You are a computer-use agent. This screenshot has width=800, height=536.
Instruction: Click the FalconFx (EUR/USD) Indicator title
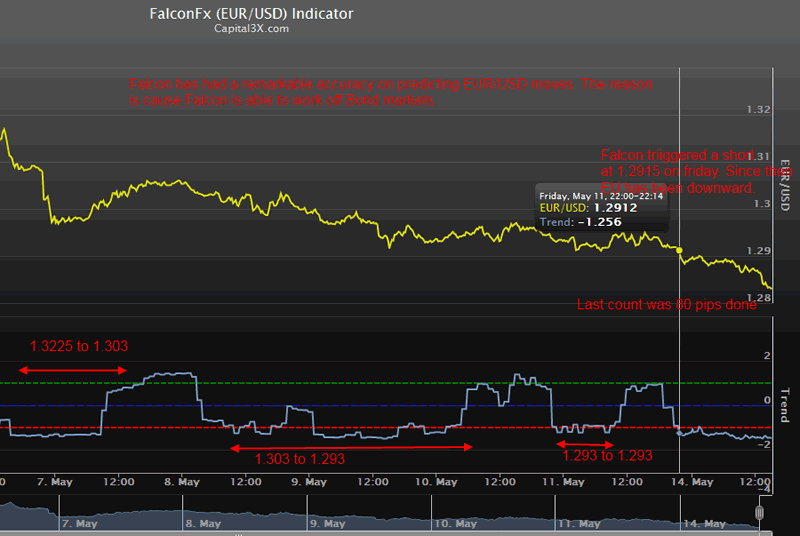click(x=252, y=14)
